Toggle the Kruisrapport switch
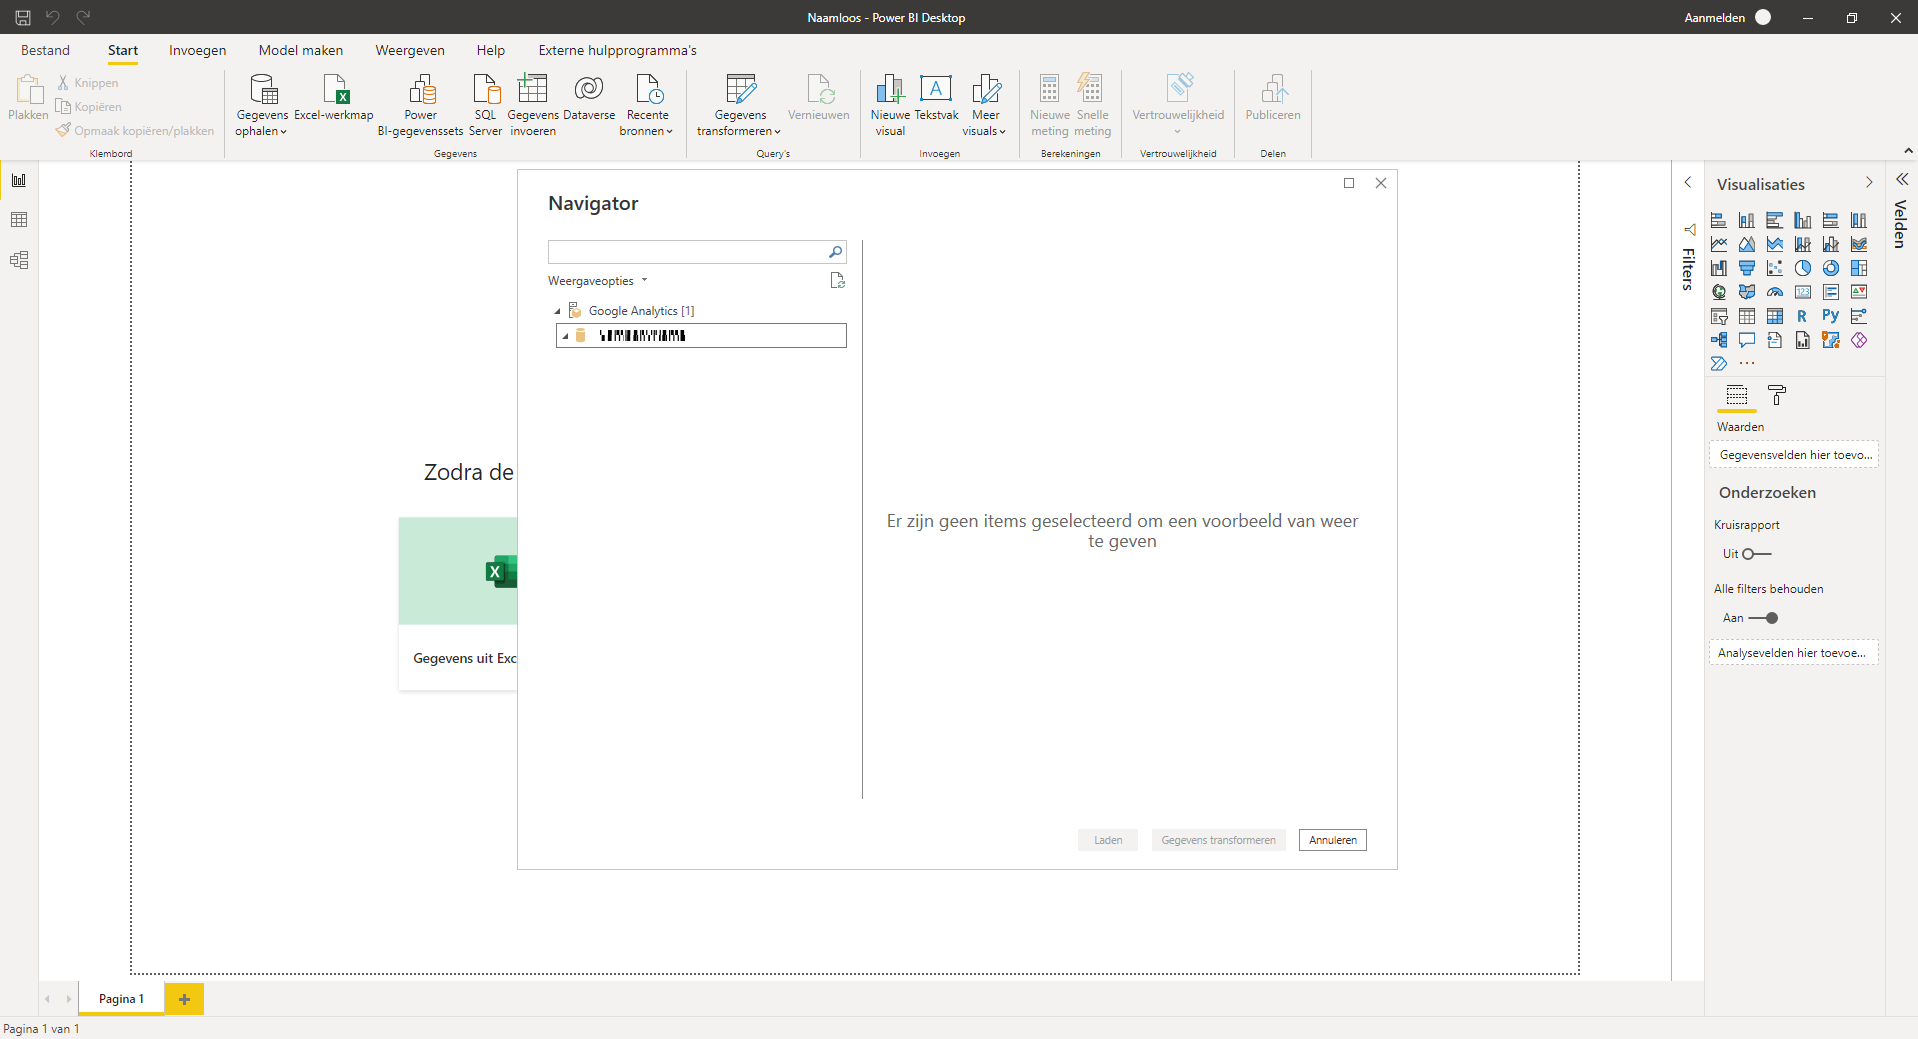Image resolution: width=1918 pixels, height=1039 pixels. pyautogui.click(x=1757, y=554)
